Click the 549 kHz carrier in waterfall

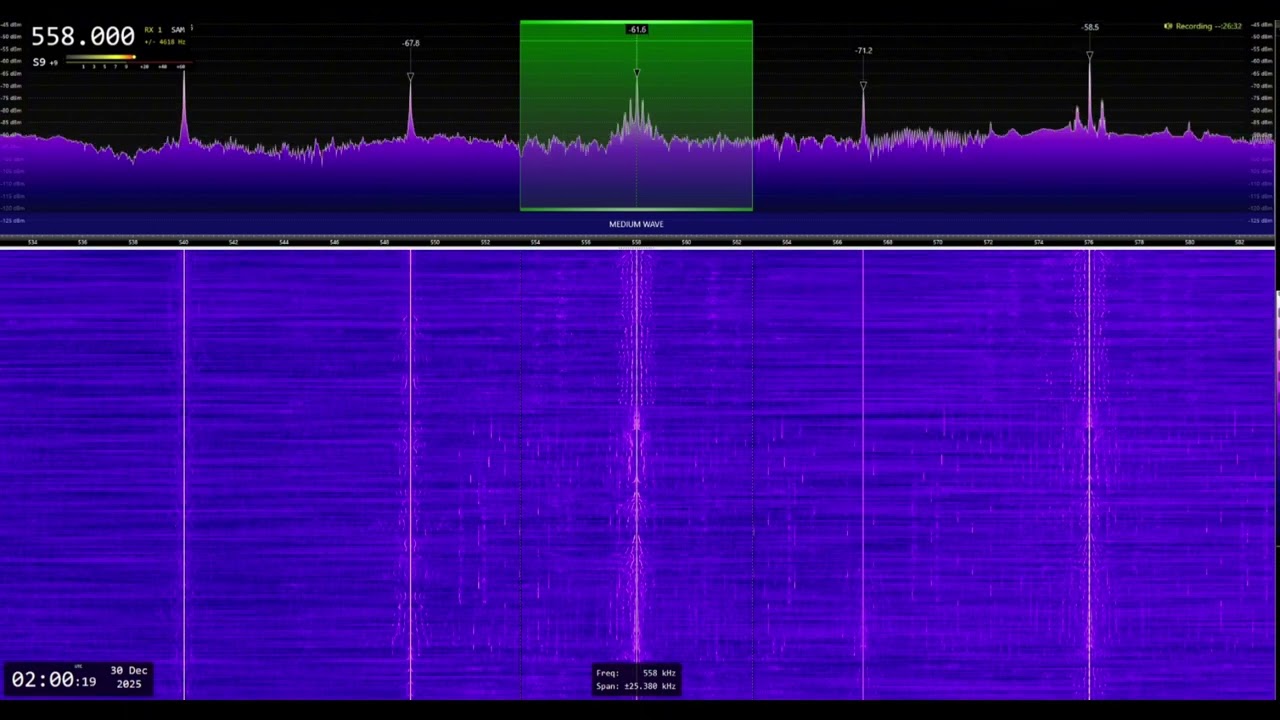tap(410, 474)
